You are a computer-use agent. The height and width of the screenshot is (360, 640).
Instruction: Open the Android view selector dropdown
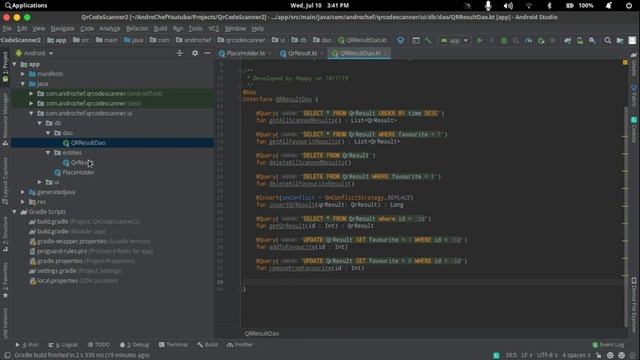pyautogui.click(x=35, y=53)
